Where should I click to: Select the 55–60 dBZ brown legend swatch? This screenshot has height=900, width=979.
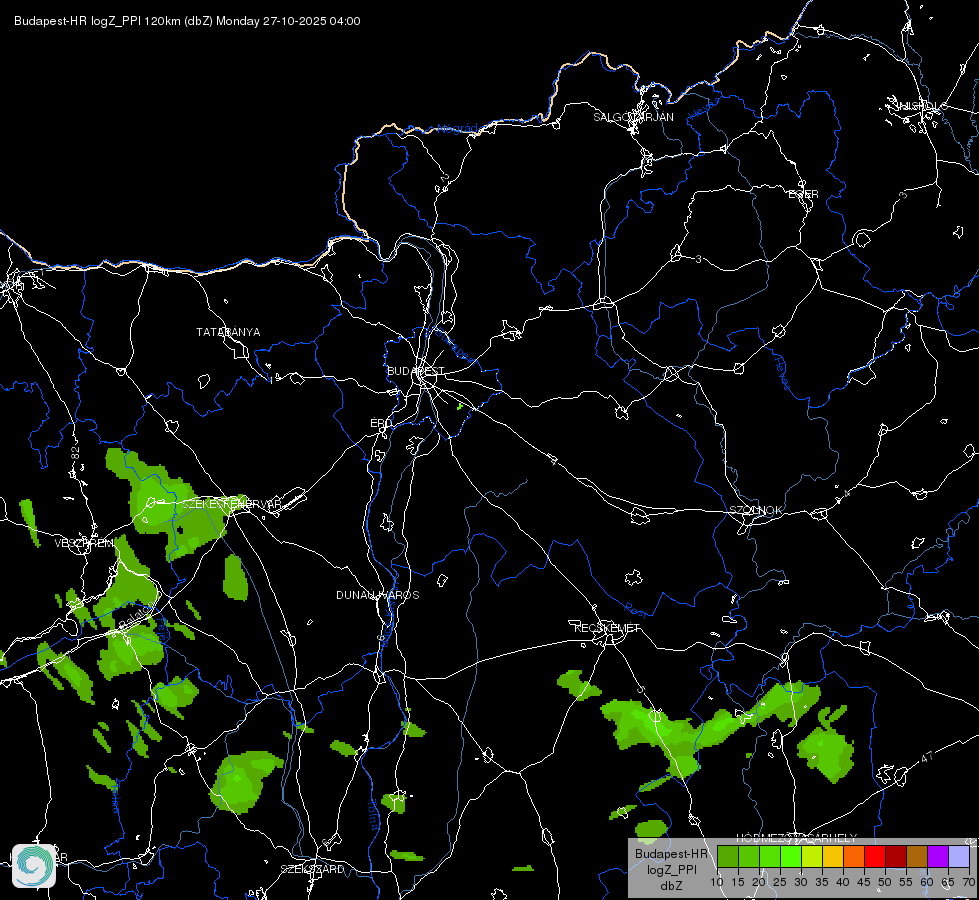coord(917,856)
